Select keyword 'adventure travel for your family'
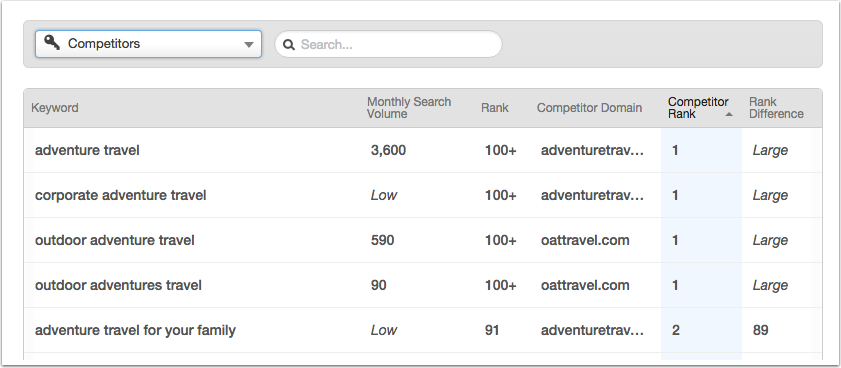 tap(135, 330)
